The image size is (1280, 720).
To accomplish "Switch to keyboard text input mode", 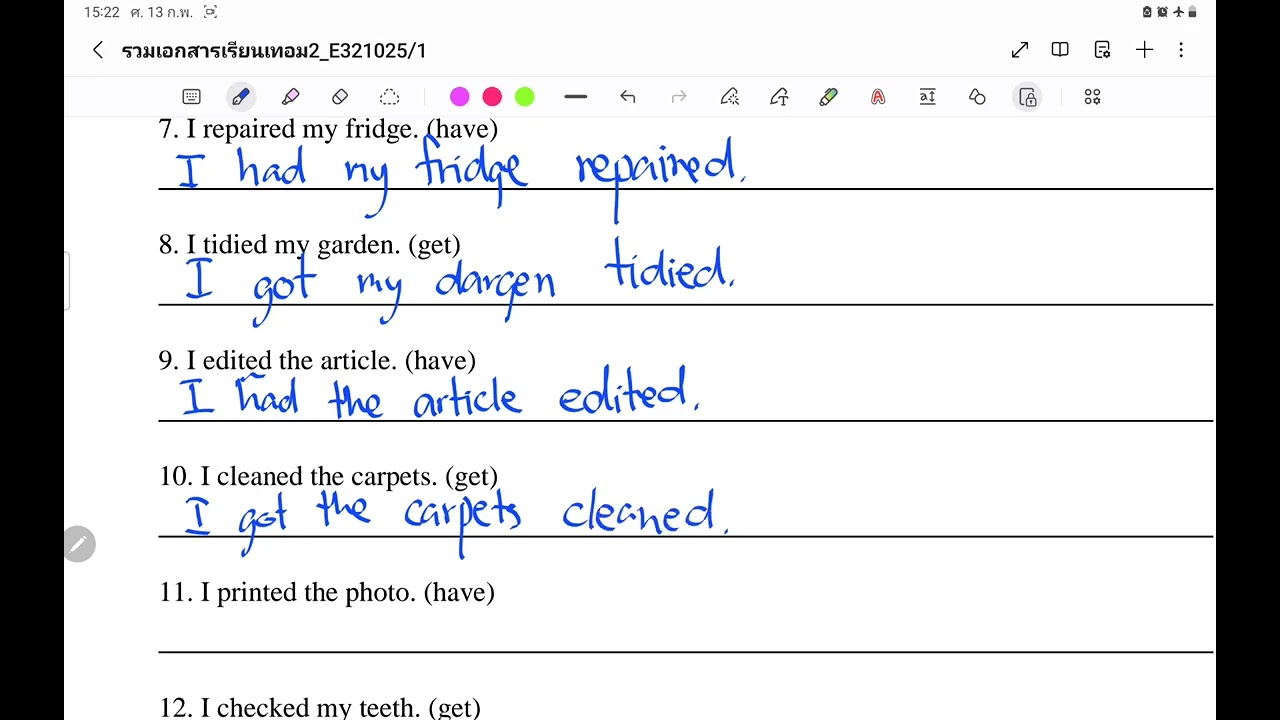I will point(192,97).
